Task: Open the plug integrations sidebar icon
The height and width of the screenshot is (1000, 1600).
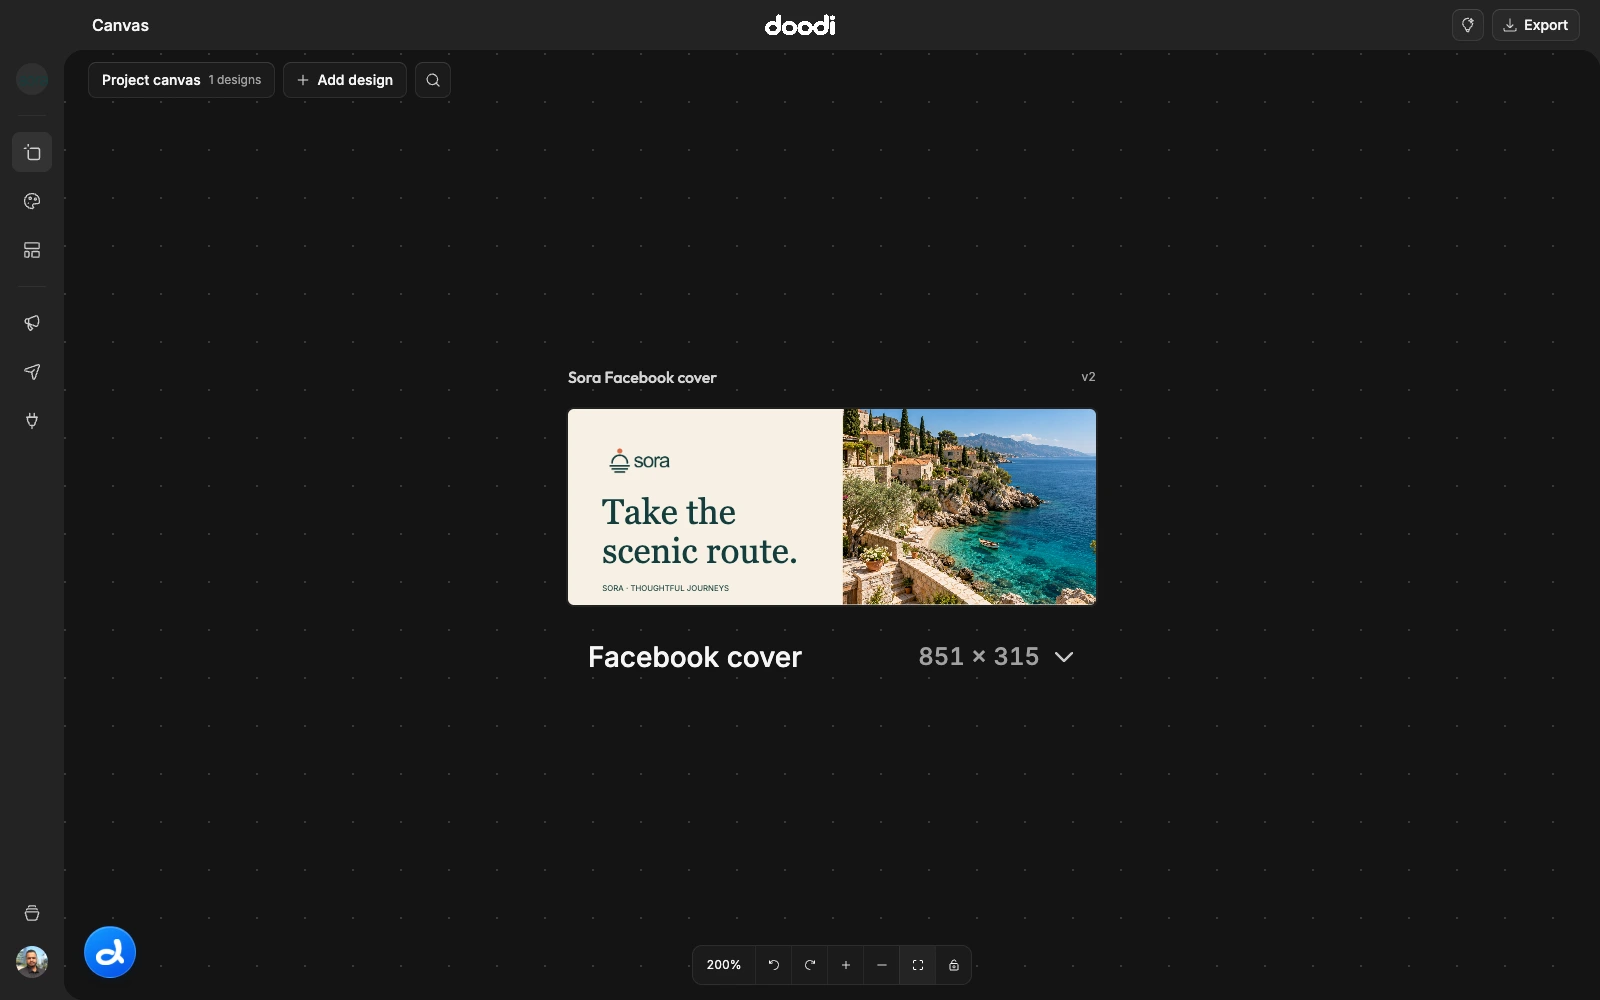Action: 32,421
